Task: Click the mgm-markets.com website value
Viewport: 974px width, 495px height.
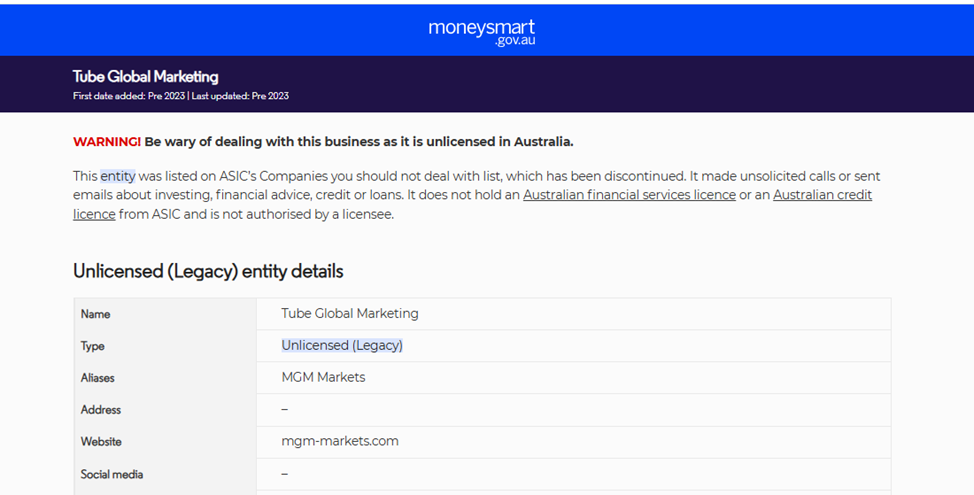Action: pyautogui.click(x=340, y=442)
